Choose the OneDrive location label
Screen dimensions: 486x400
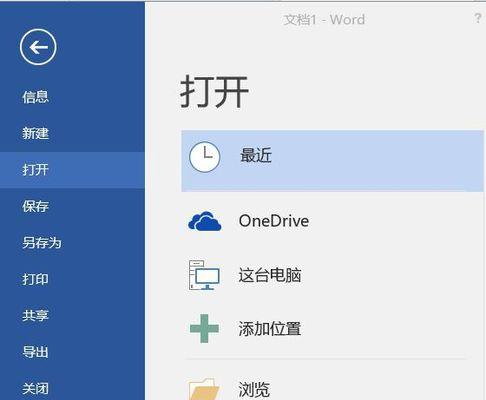274,221
